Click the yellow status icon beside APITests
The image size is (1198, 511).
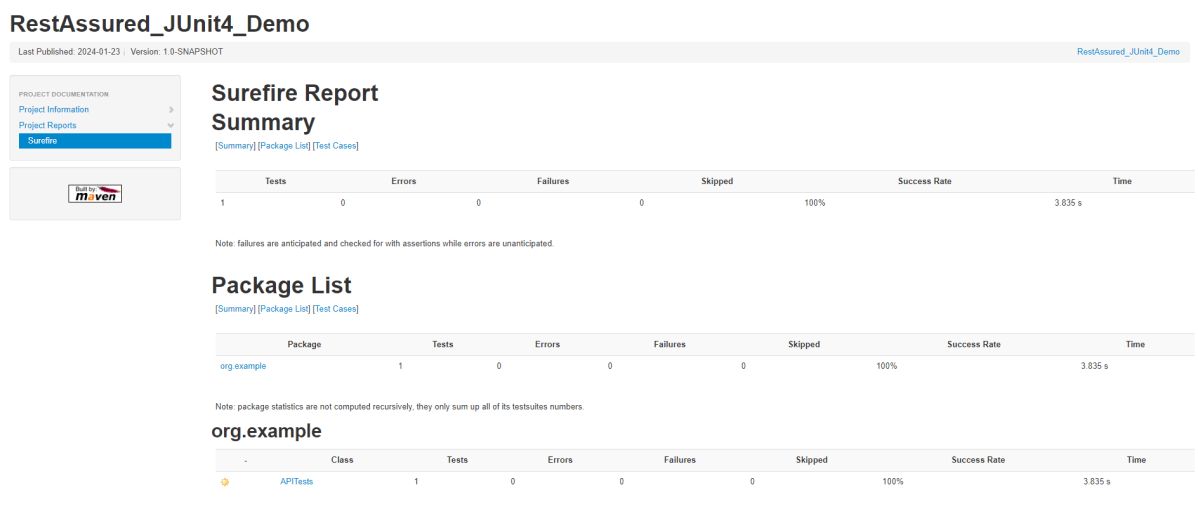pos(225,482)
